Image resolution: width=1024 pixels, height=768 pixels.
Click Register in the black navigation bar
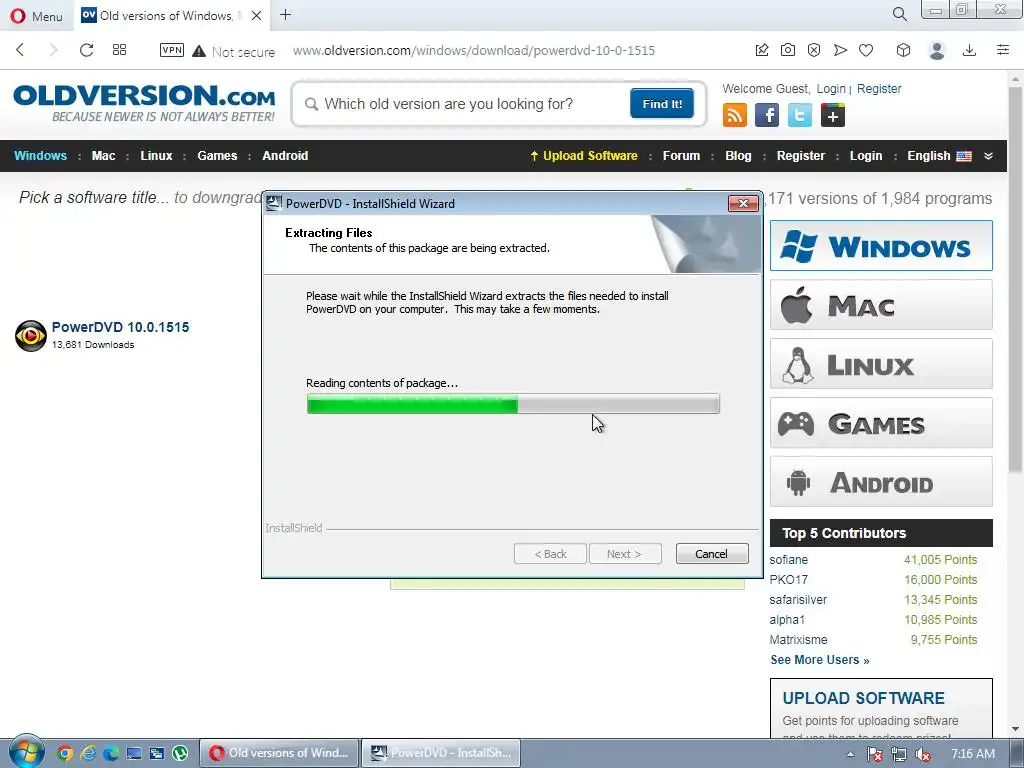pyautogui.click(x=801, y=155)
